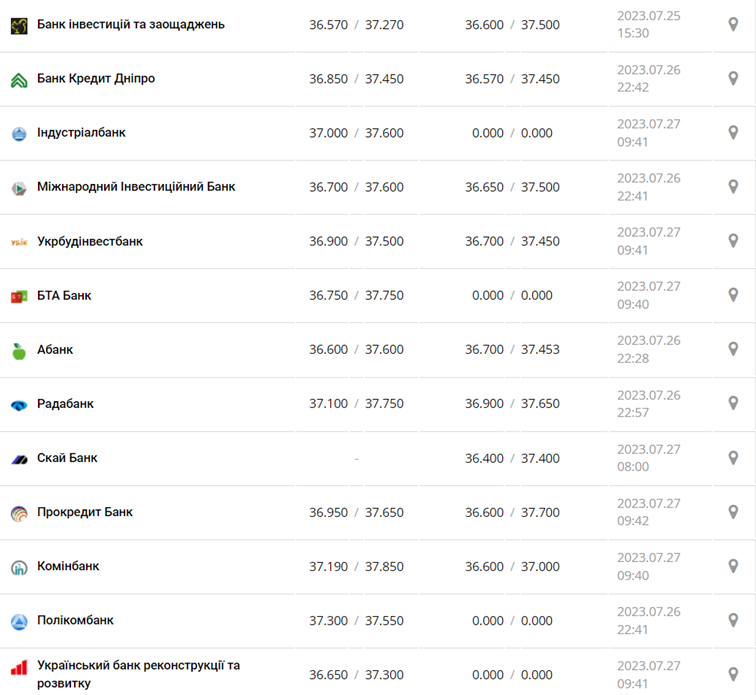Click the Комінбанк logo icon
The height and width of the screenshot is (695, 756).
pos(19,567)
